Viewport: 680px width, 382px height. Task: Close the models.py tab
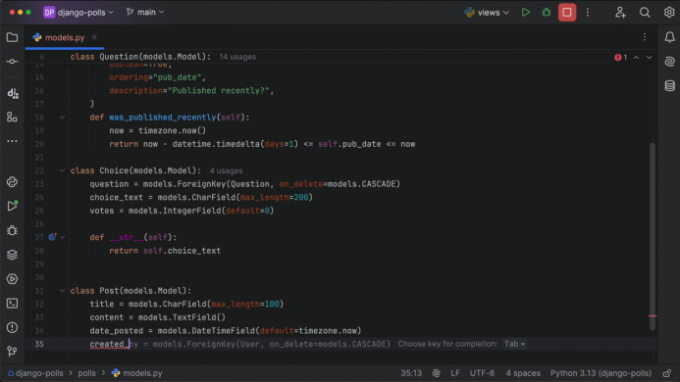pos(94,37)
